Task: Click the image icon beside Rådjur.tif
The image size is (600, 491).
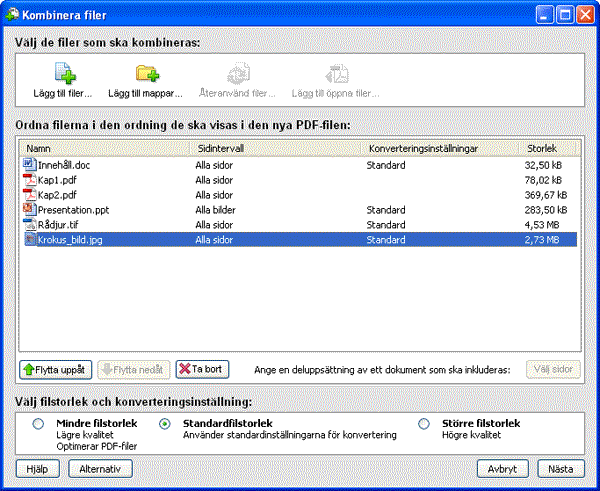Action: point(29,225)
